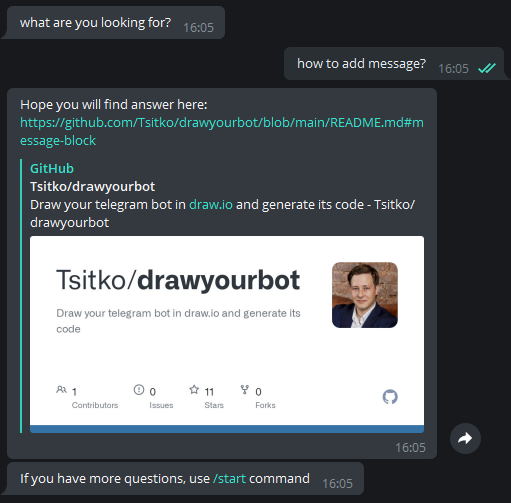
Task: Click the forward arrow button beside preview
Action: click(x=465, y=438)
